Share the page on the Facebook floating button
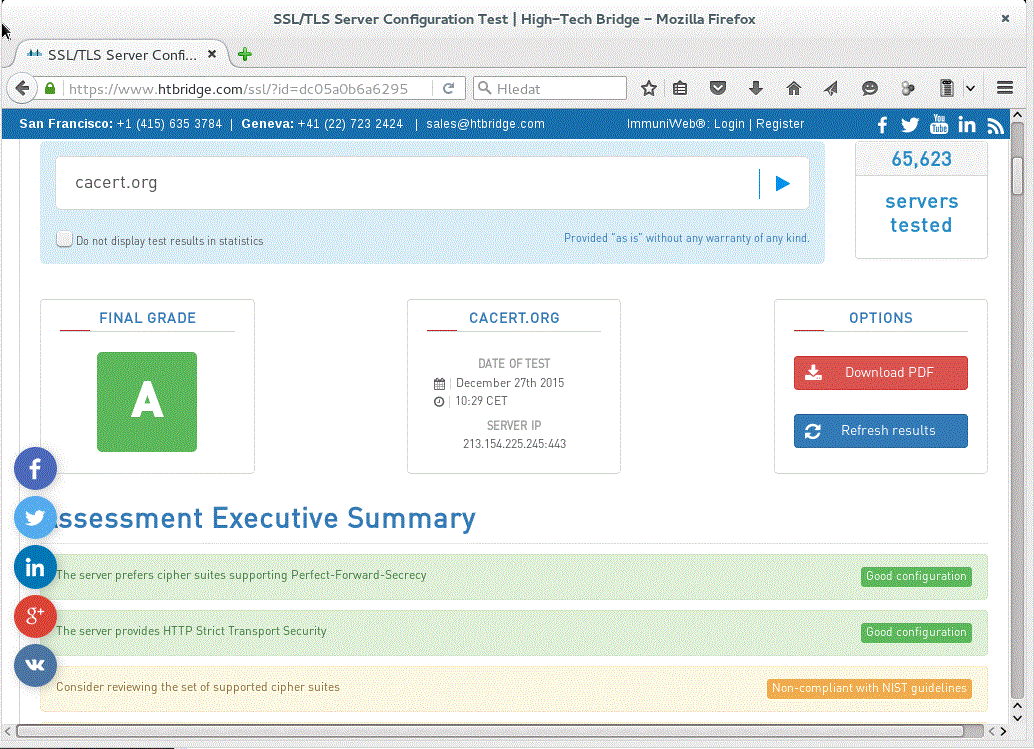This screenshot has height=749, width=1034. pyautogui.click(x=36, y=468)
